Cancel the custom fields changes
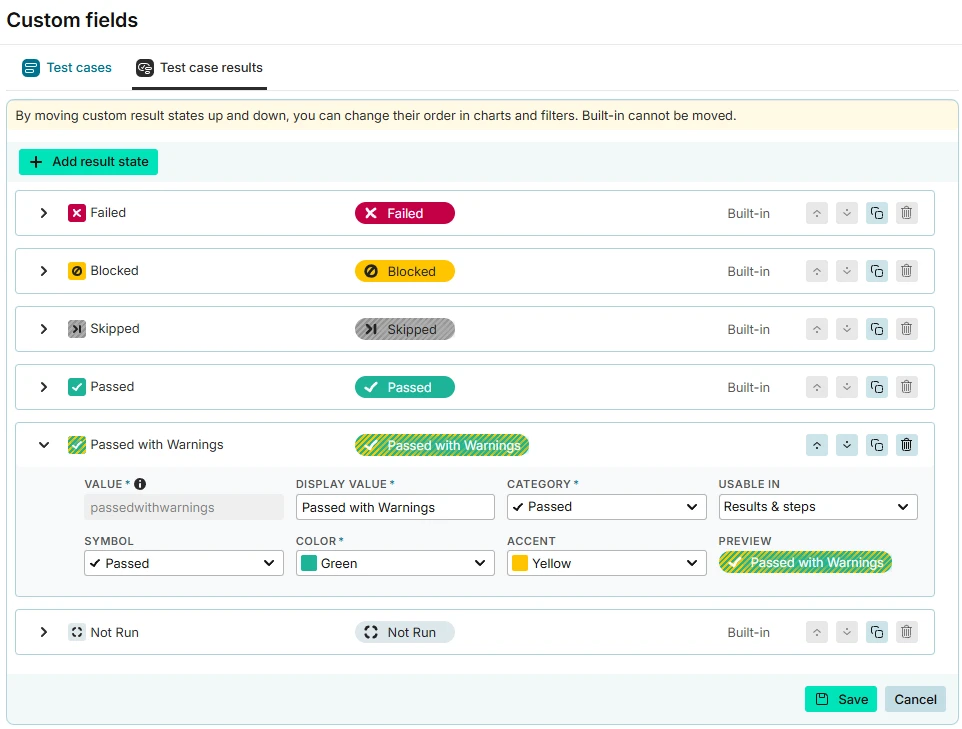Viewport: 962px width, 729px height. 915,699
